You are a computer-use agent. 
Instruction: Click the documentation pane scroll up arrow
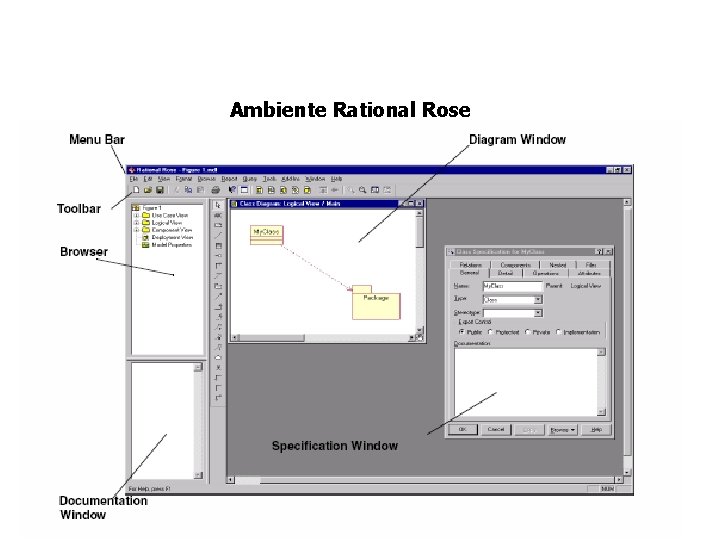(198, 367)
